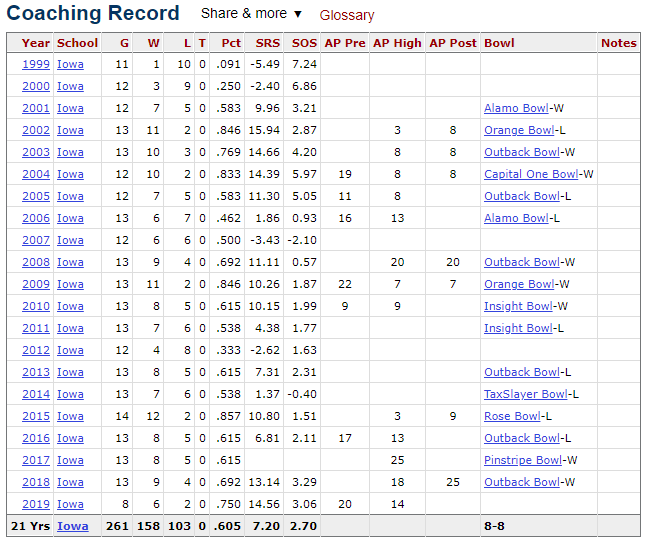Open the 2017 season link

(36, 460)
